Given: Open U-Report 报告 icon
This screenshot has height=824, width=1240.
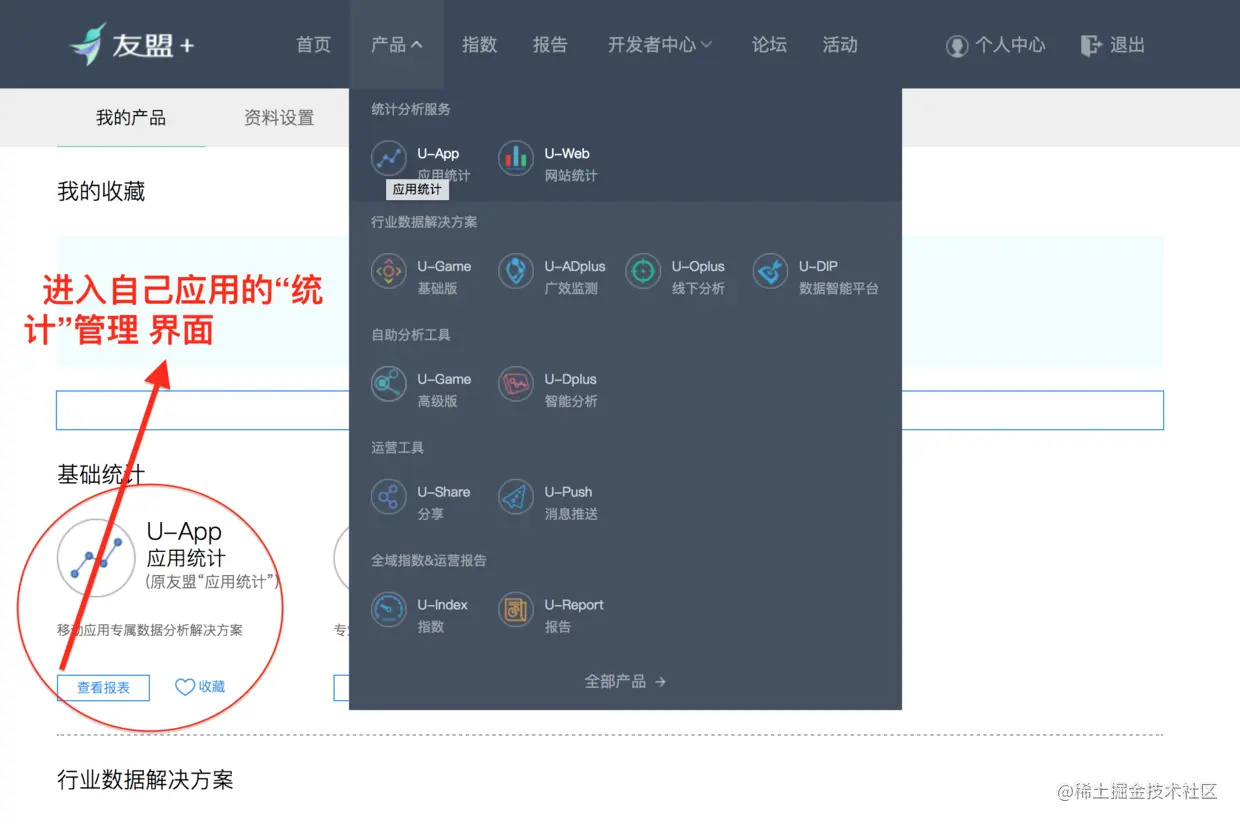Looking at the screenshot, I should click(x=516, y=610).
